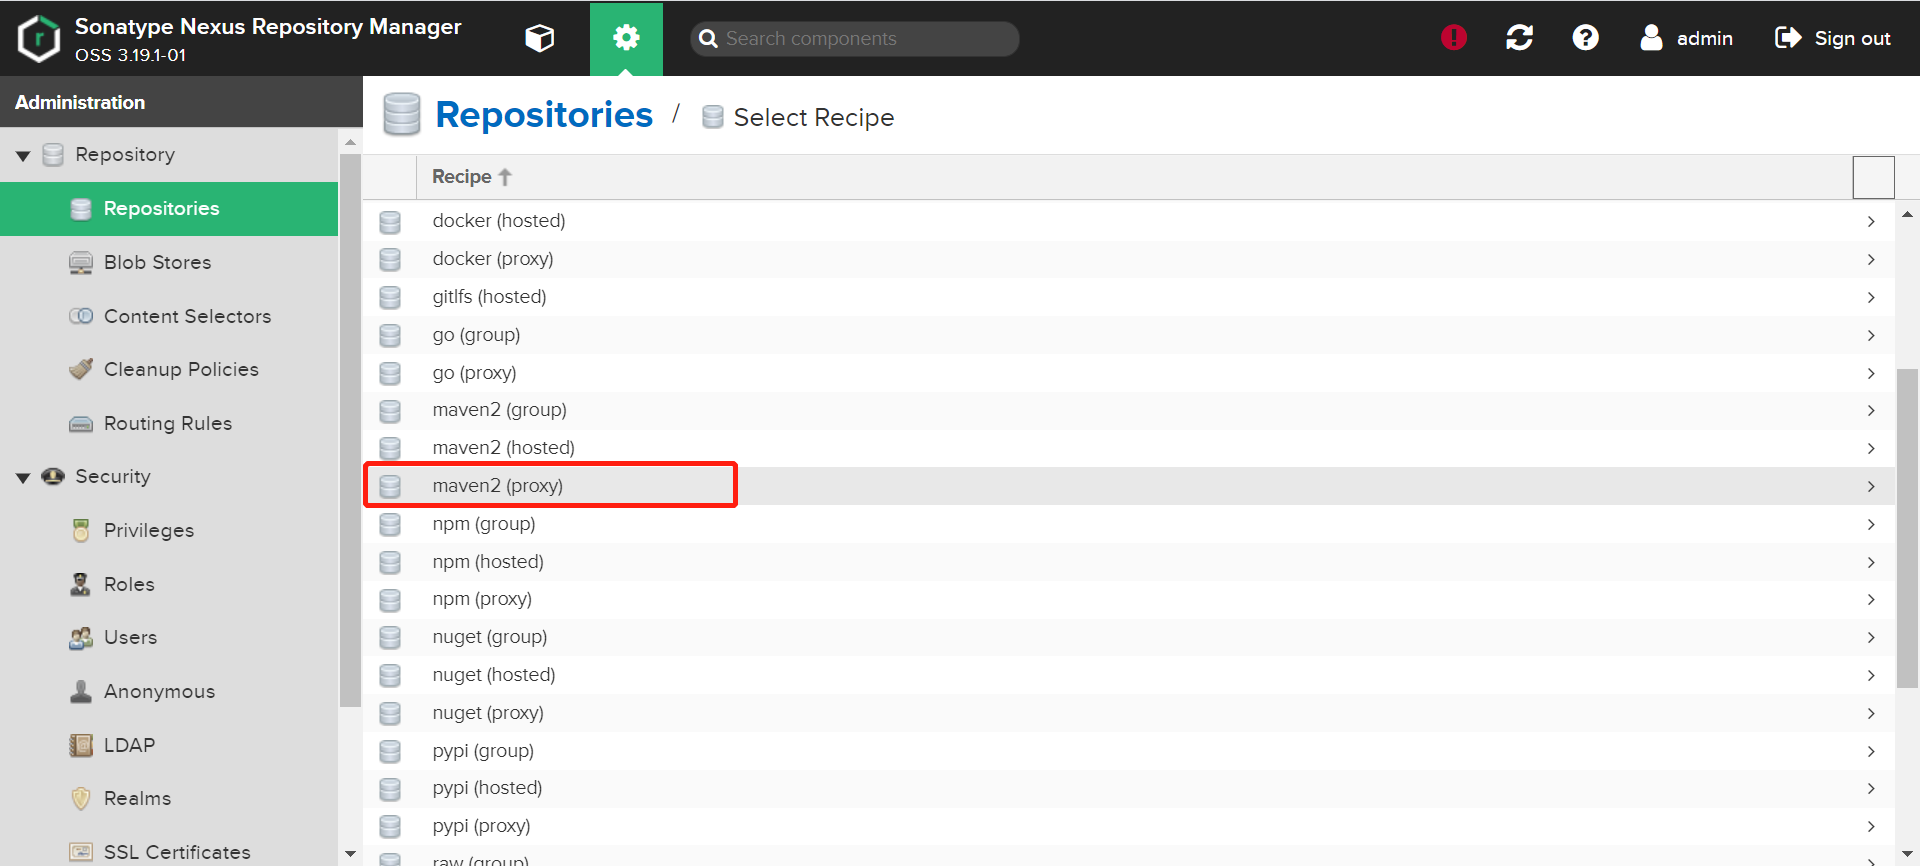Image resolution: width=1920 pixels, height=866 pixels.
Task: Click Sign out
Action: coord(1832,38)
